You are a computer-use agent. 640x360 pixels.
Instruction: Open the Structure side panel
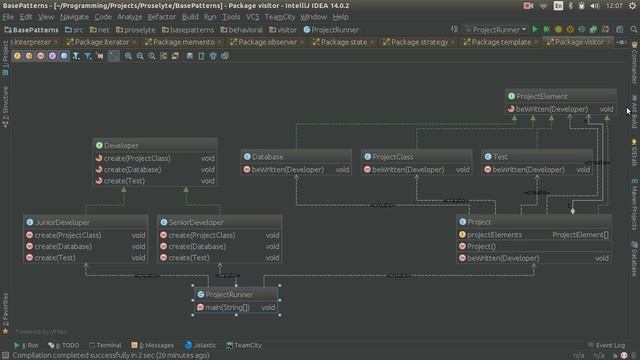[x=5, y=107]
